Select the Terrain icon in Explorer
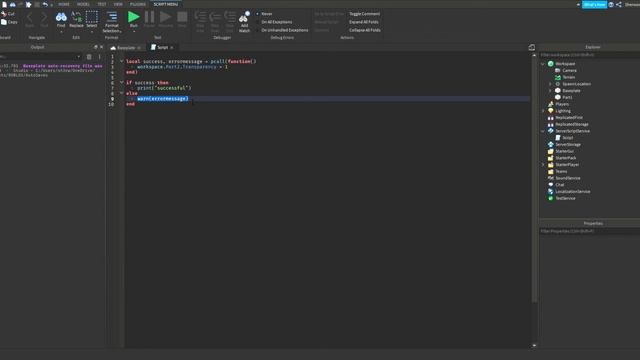Viewport: 640px width, 360px height. click(558, 77)
